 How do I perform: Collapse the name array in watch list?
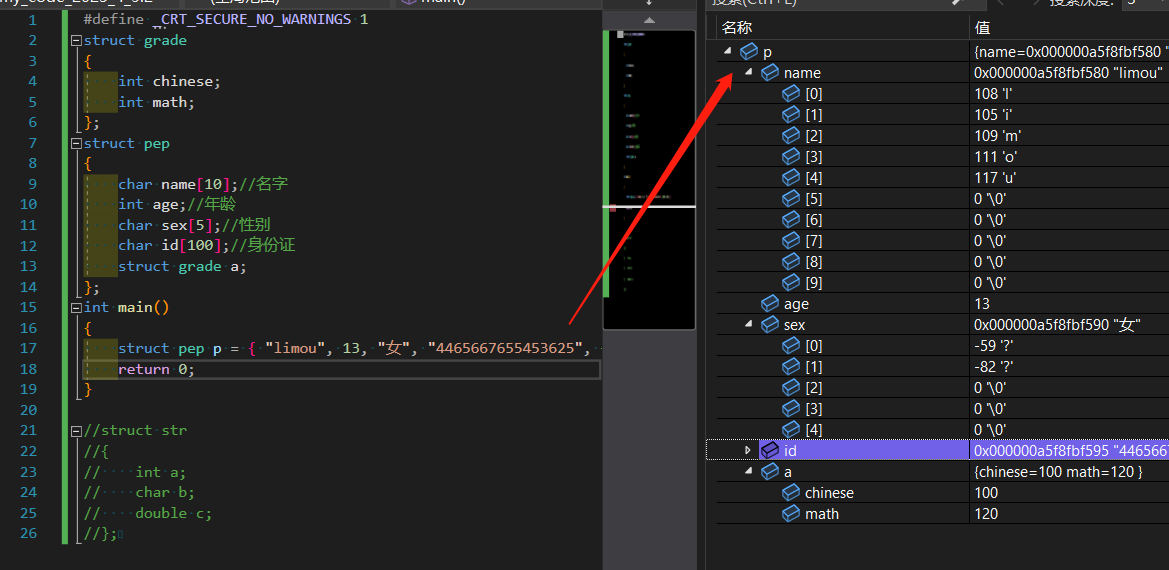[x=748, y=73]
